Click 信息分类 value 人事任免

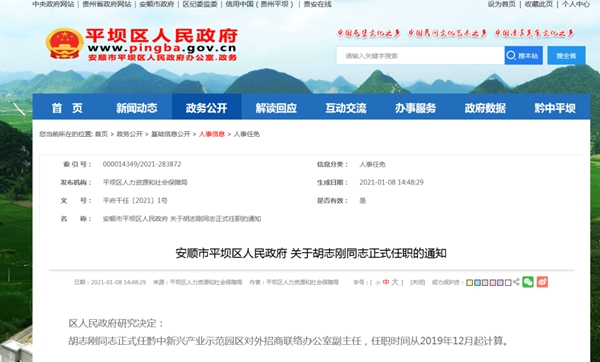pos(372,164)
